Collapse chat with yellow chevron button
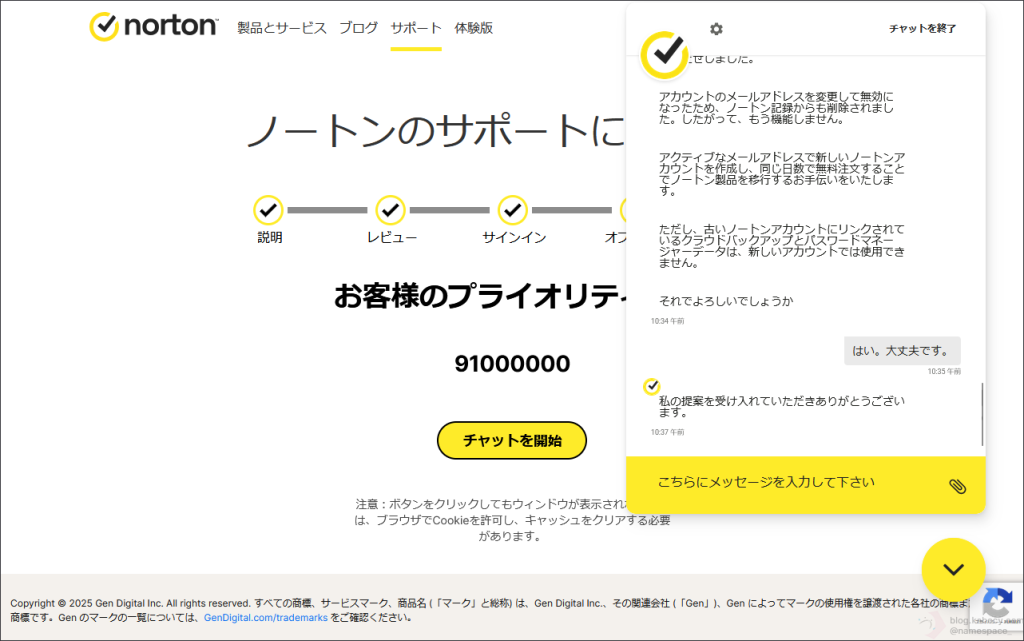 (x=953, y=569)
